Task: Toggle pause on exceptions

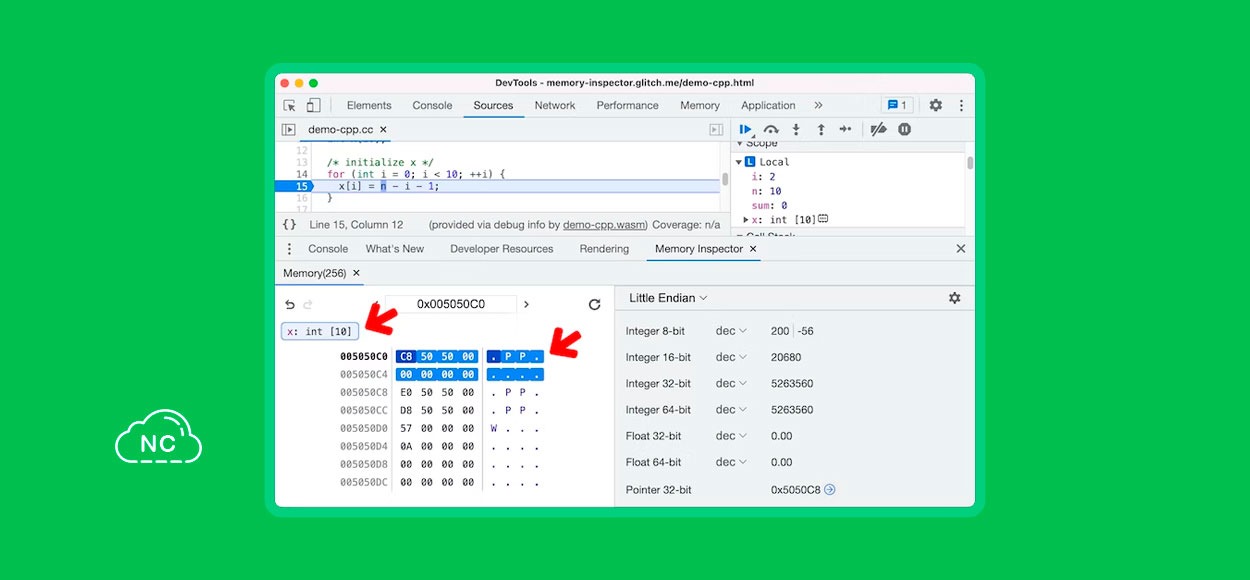Action: pyautogui.click(x=904, y=129)
